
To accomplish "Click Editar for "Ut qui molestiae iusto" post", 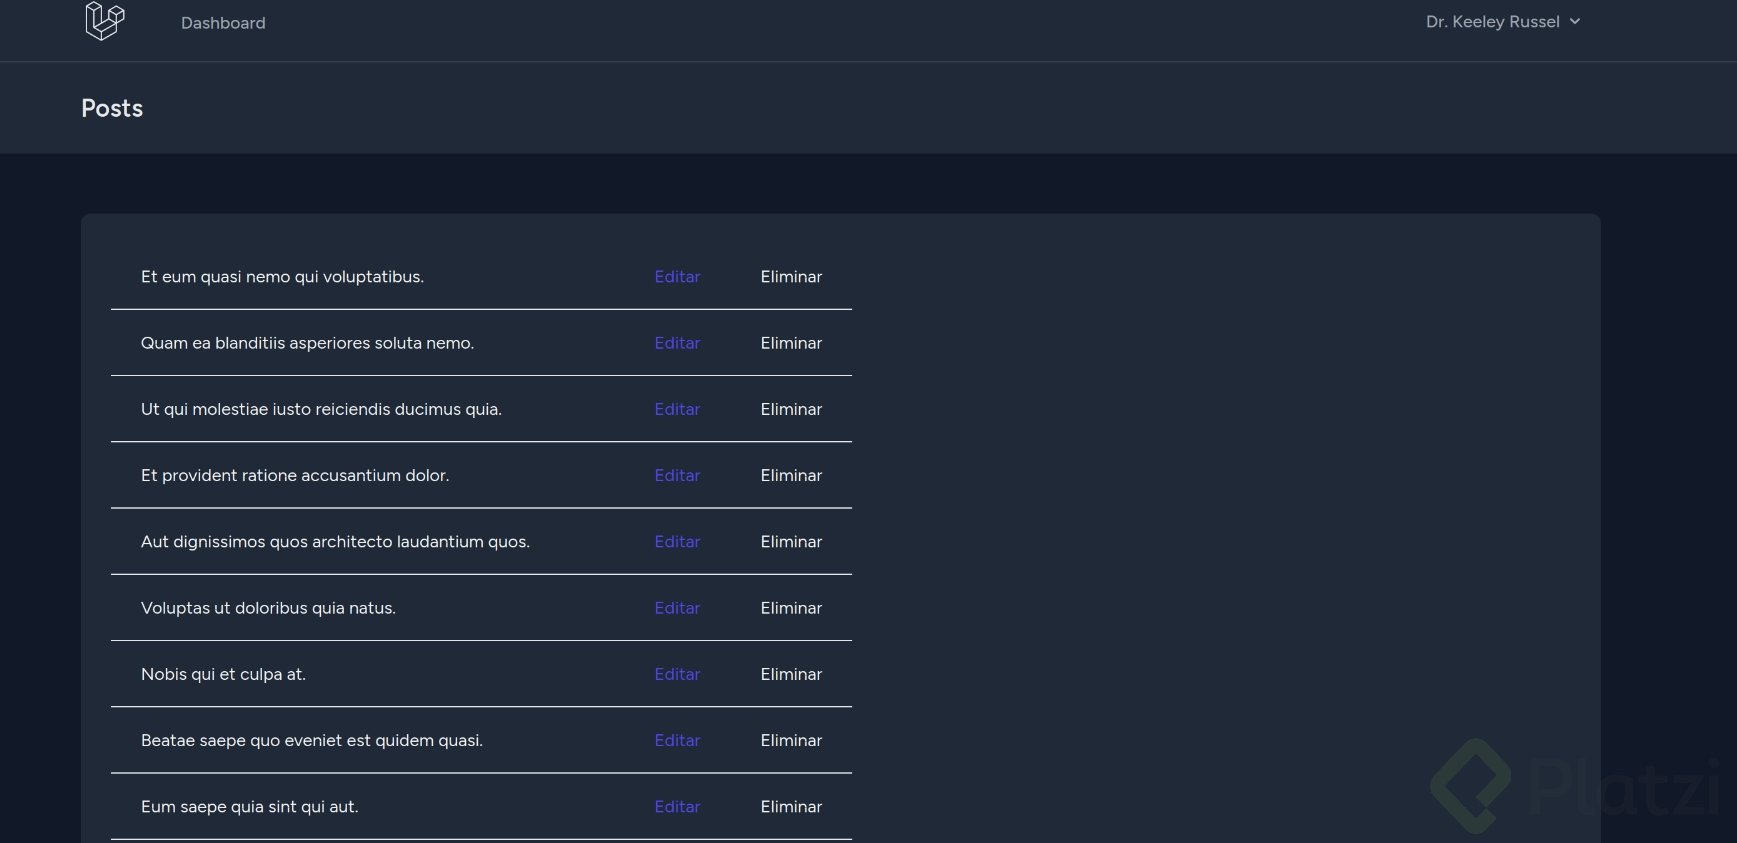I will [677, 409].
